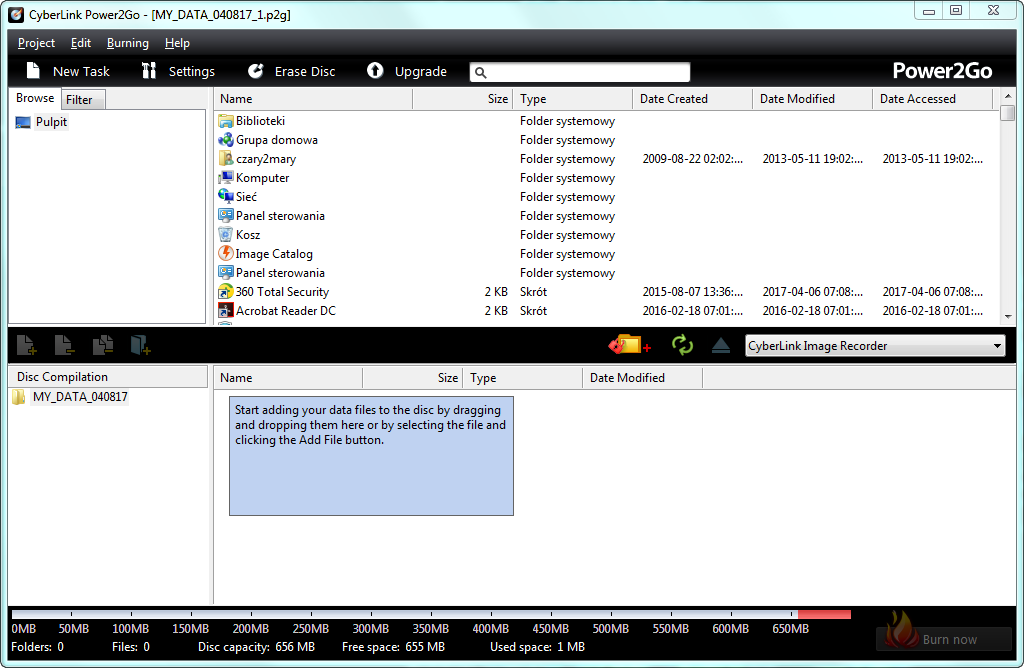This screenshot has height=668, width=1024.
Task: Click the Sieć network icon
Action: pyautogui.click(x=225, y=197)
